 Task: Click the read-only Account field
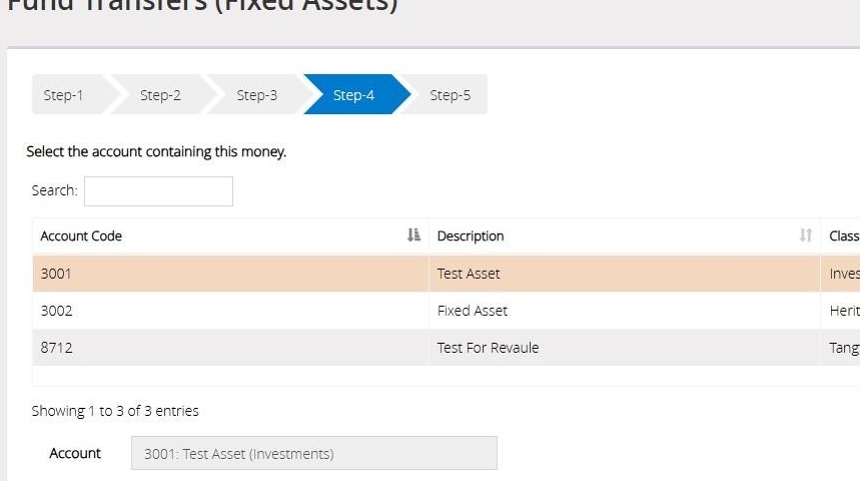[313, 454]
